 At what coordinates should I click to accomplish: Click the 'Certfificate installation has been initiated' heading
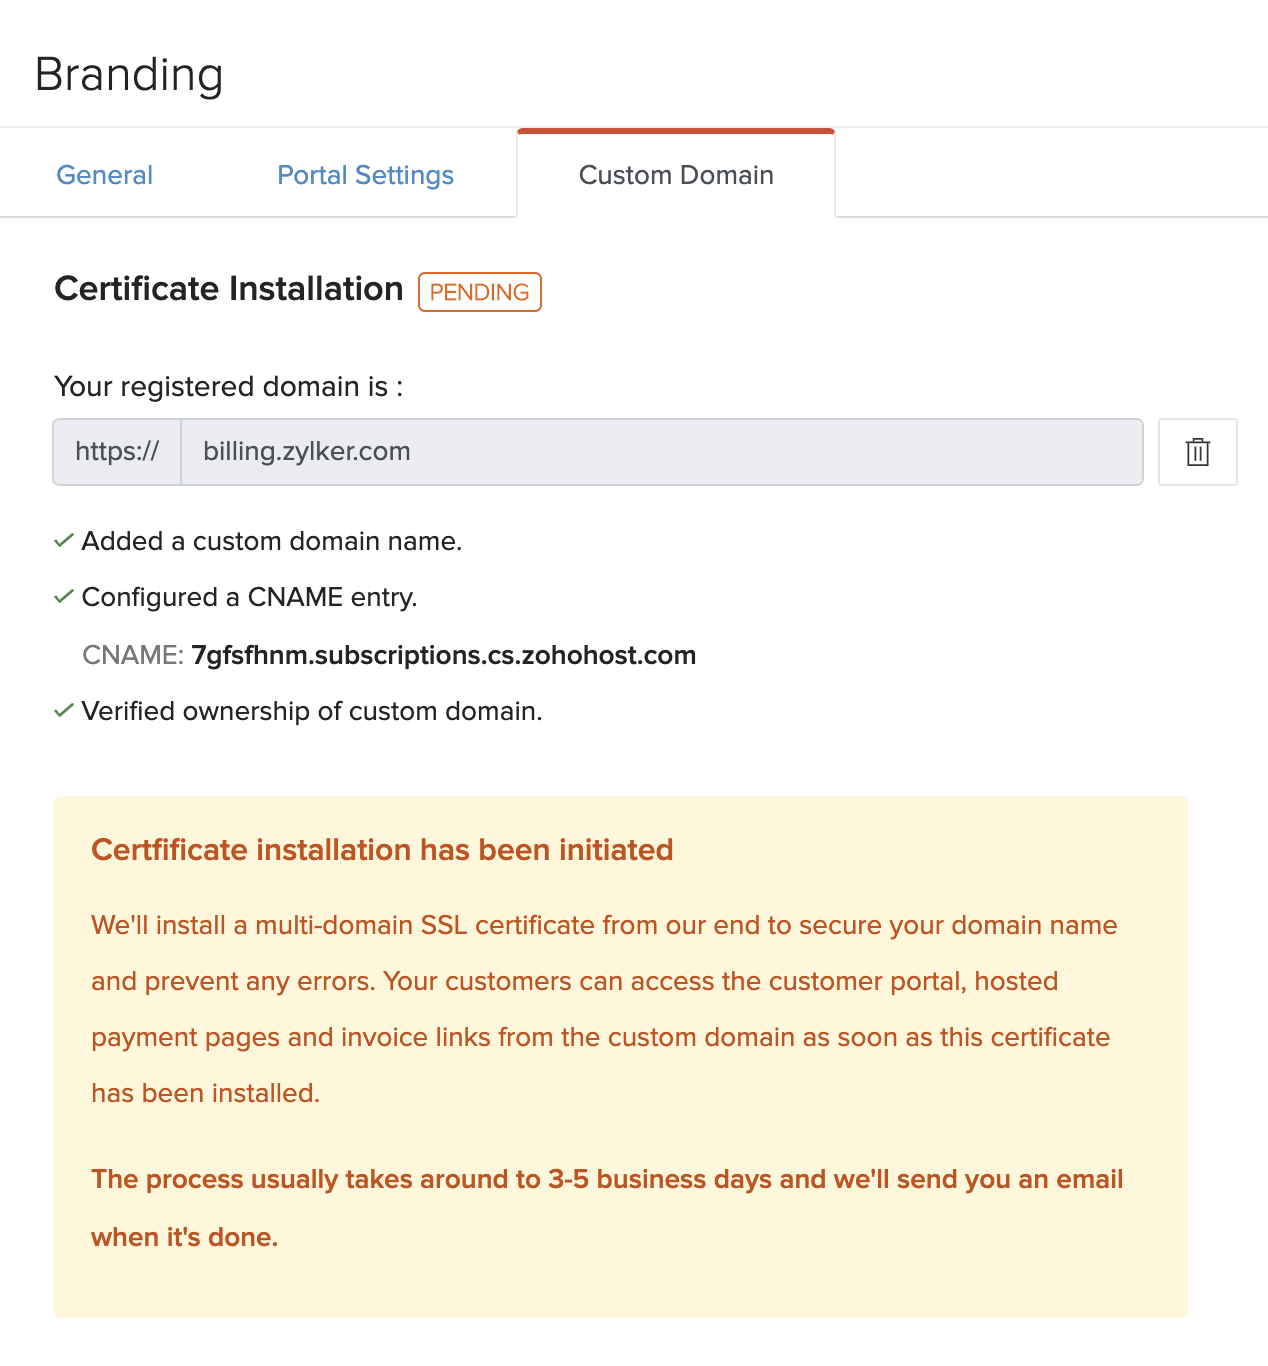point(382,849)
